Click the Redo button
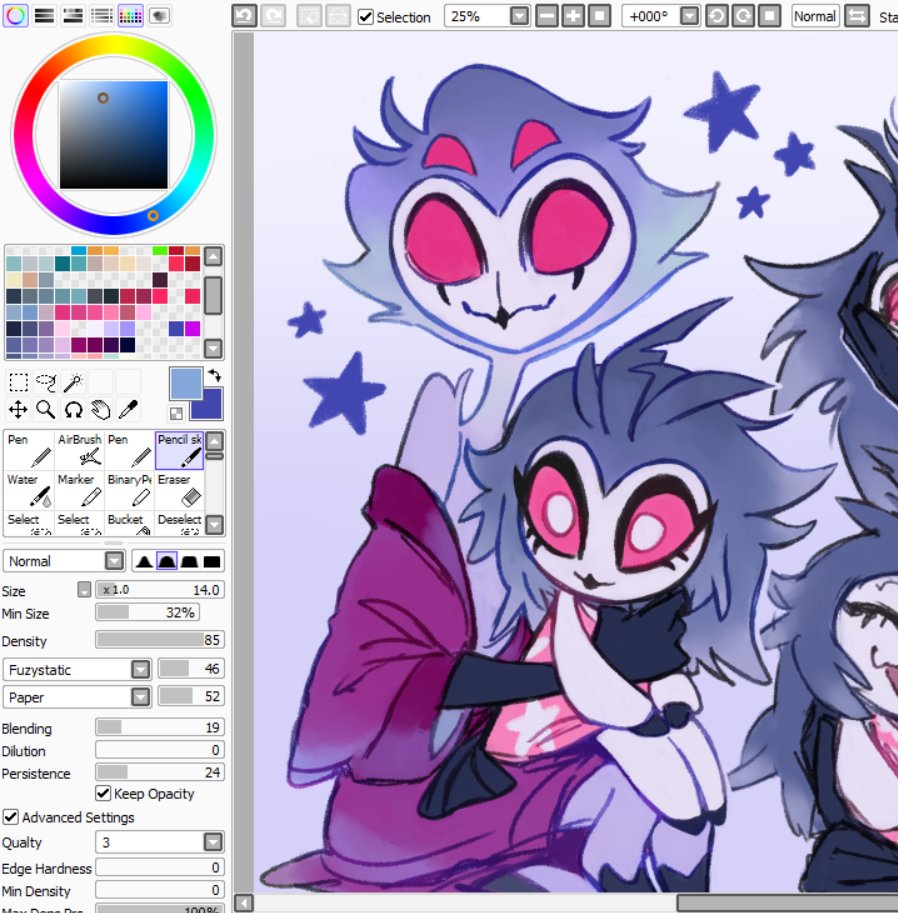The height and width of the screenshot is (913, 898). (x=273, y=16)
